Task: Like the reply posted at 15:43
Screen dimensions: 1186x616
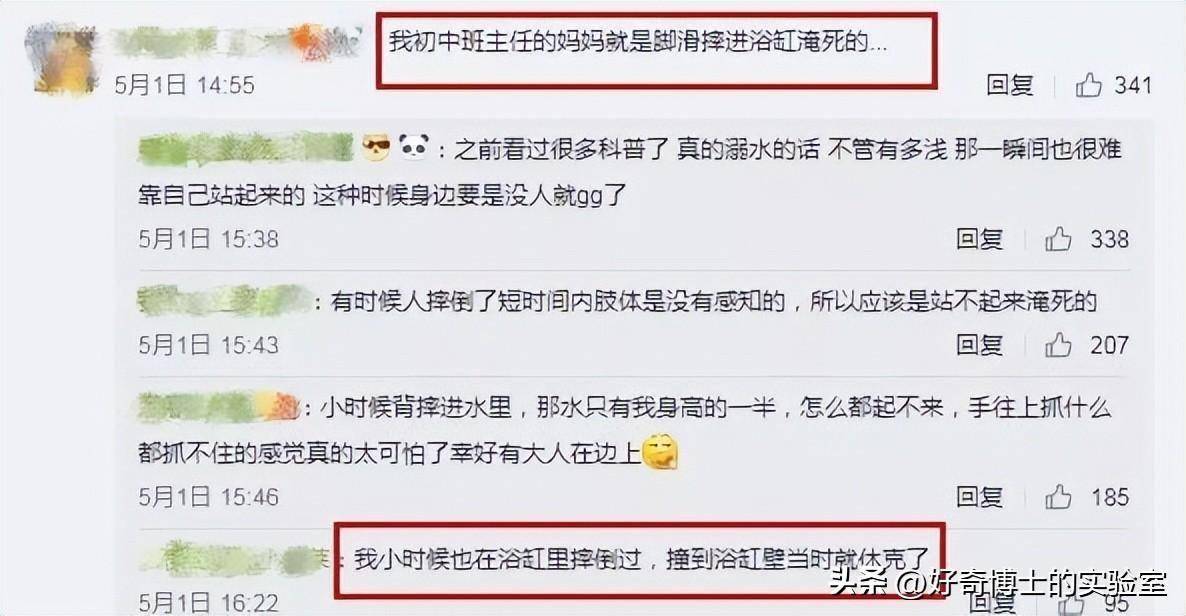Action: [x=1058, y=345]
